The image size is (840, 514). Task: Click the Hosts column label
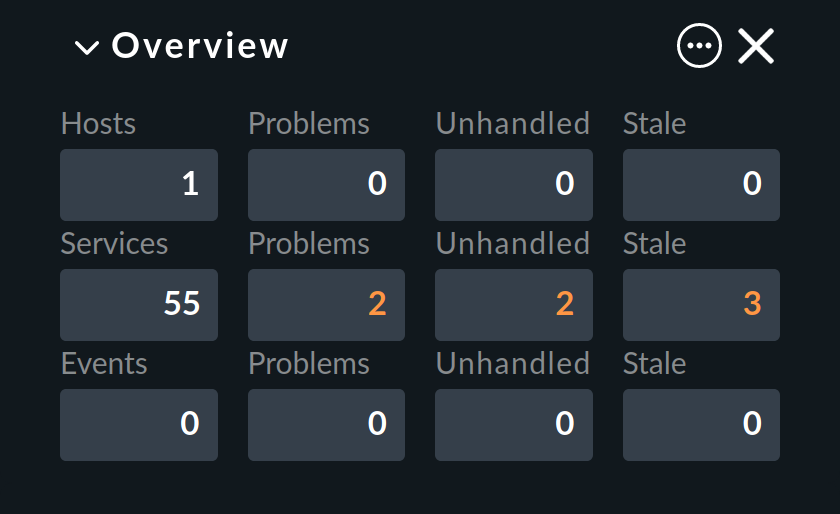[99, 124]
